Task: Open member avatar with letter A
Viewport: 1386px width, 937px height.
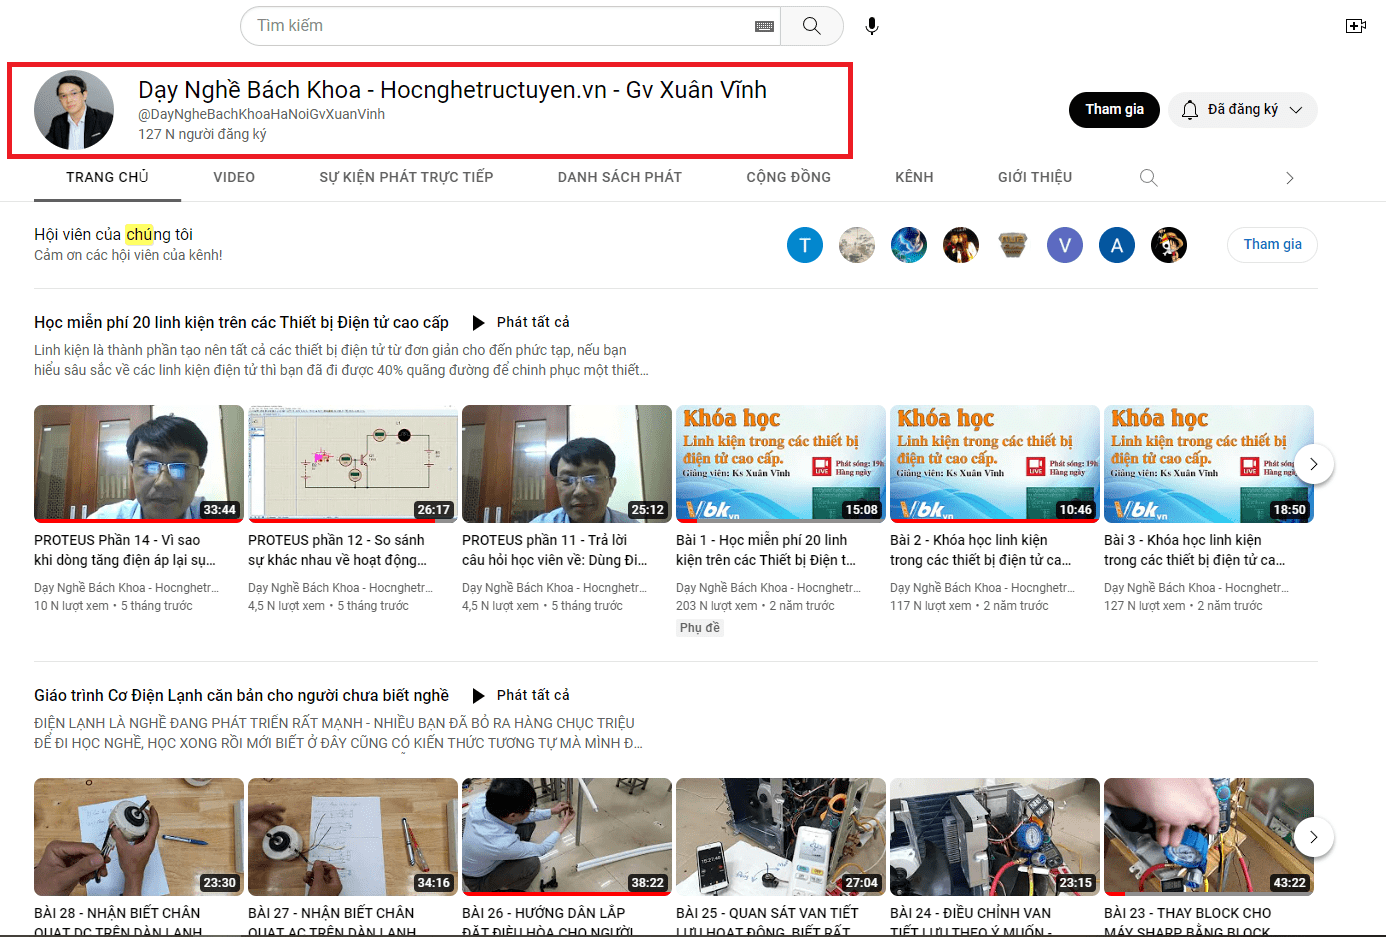Action: (x=1117, y=245)
